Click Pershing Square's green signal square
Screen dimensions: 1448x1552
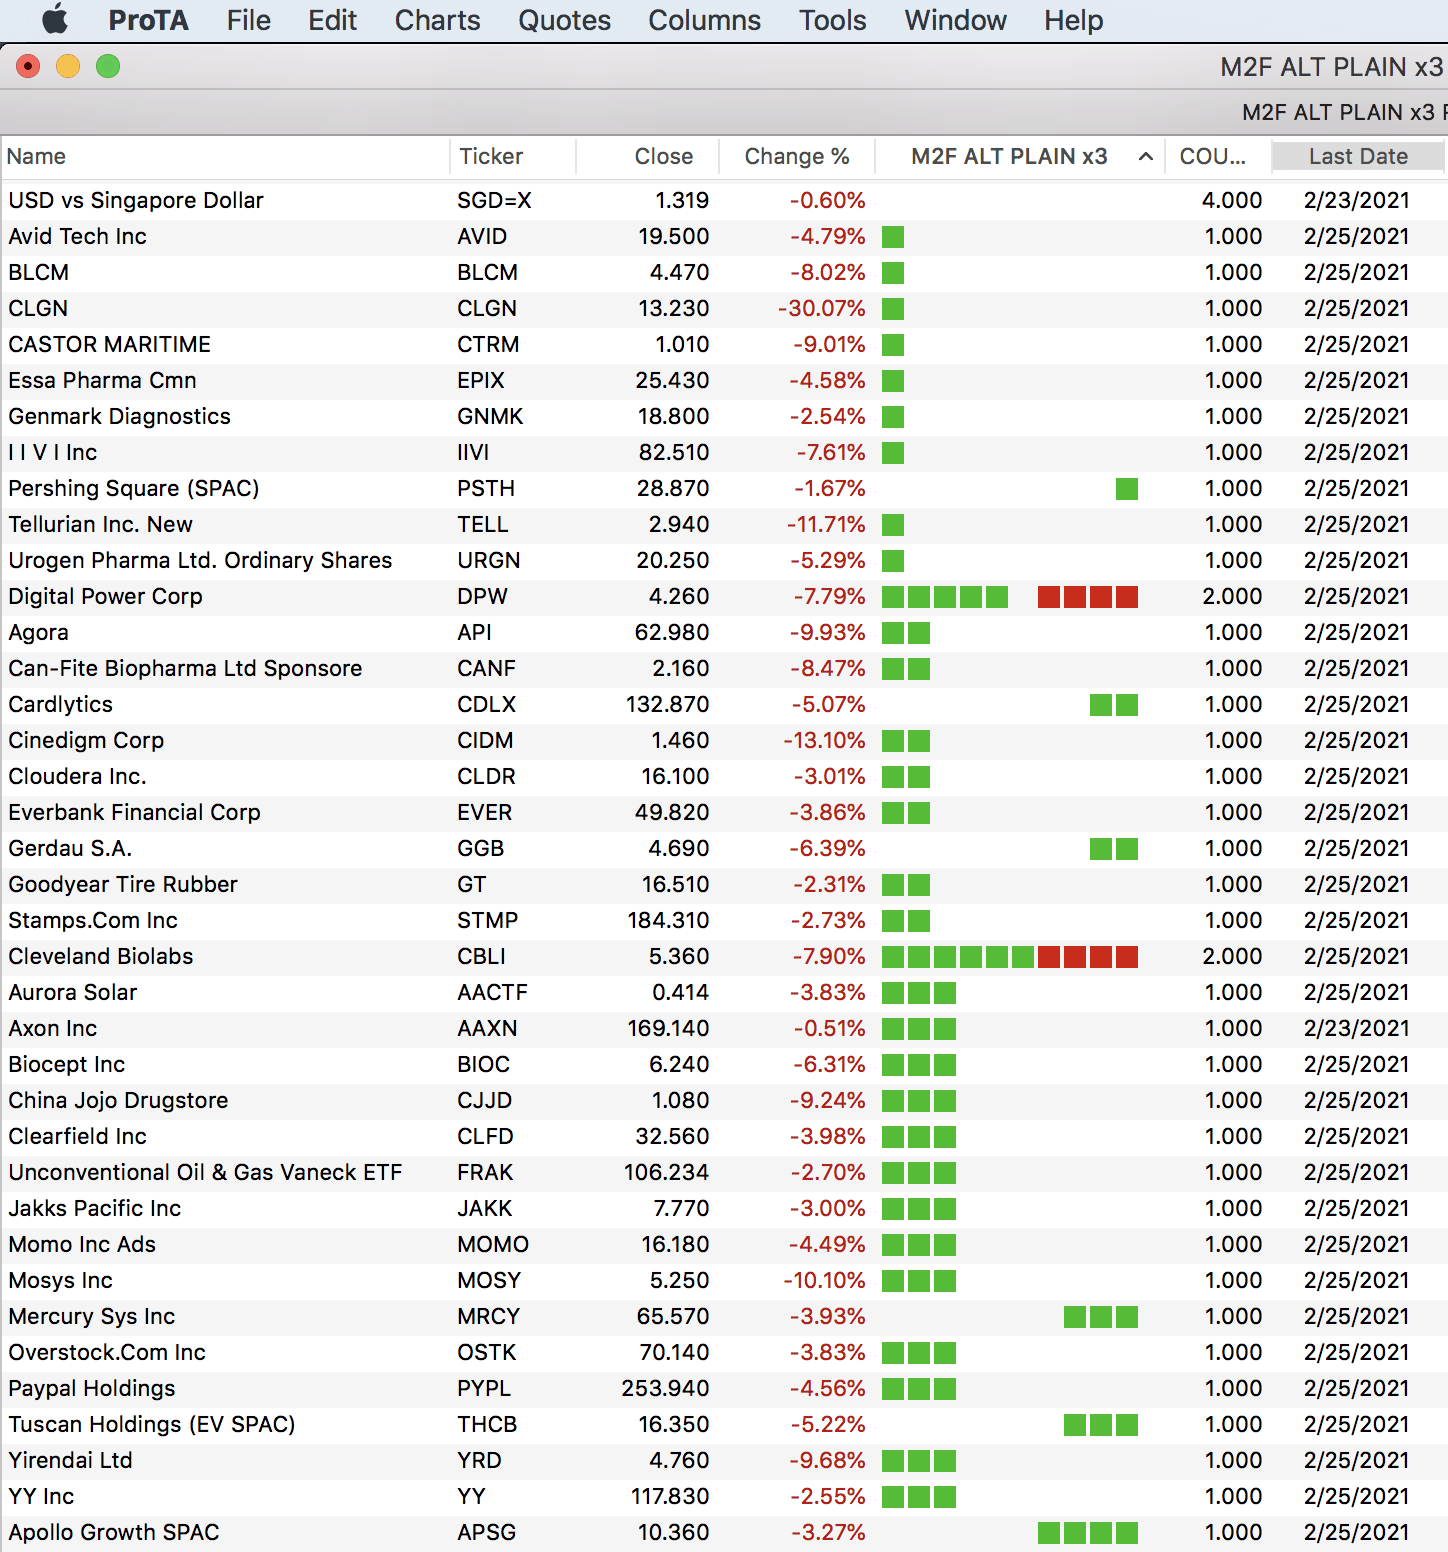point(1127,489)
